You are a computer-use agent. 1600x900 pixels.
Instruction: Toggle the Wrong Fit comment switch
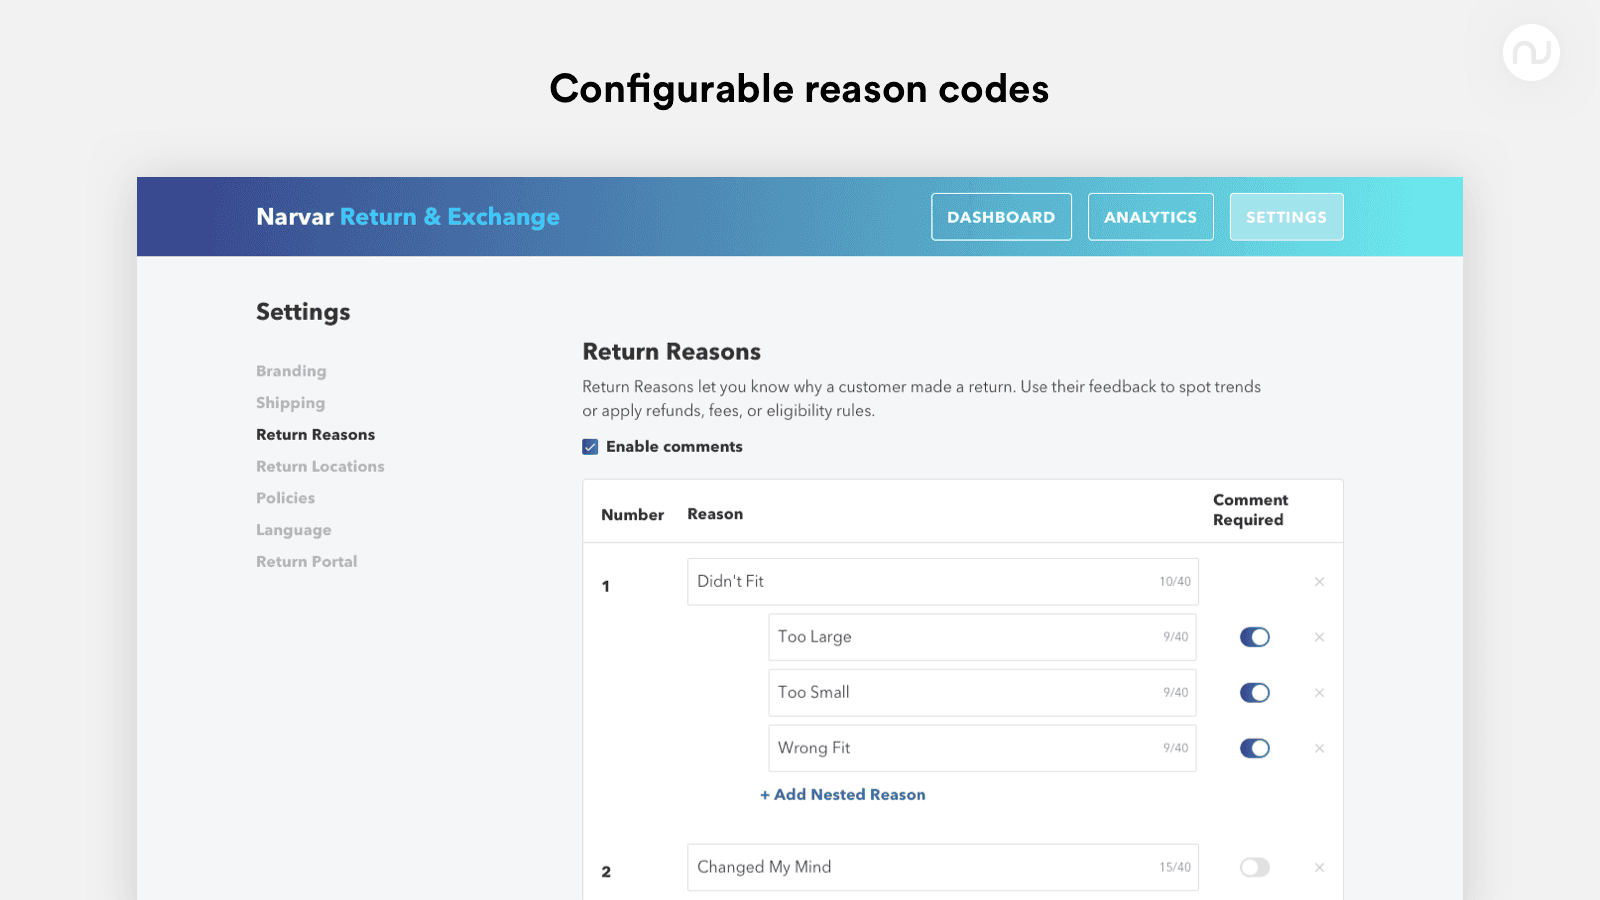(1255, 748)
